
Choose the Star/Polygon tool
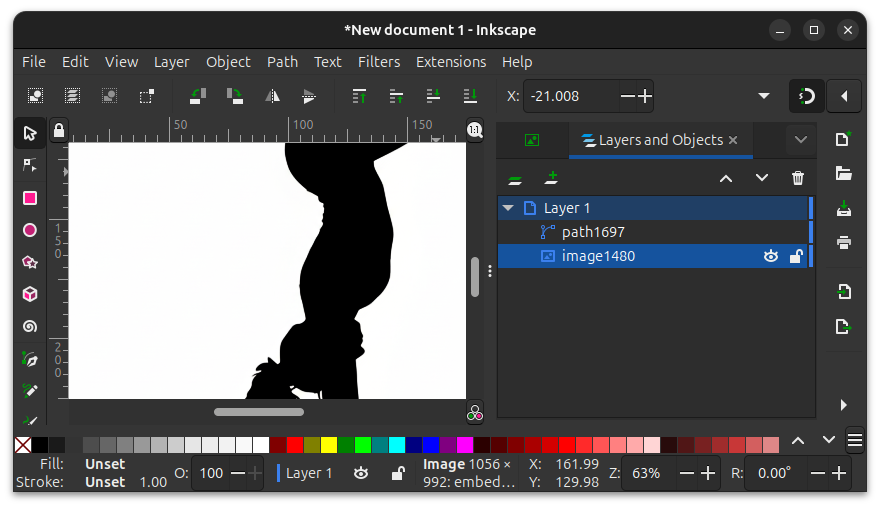tap(30, 262)
